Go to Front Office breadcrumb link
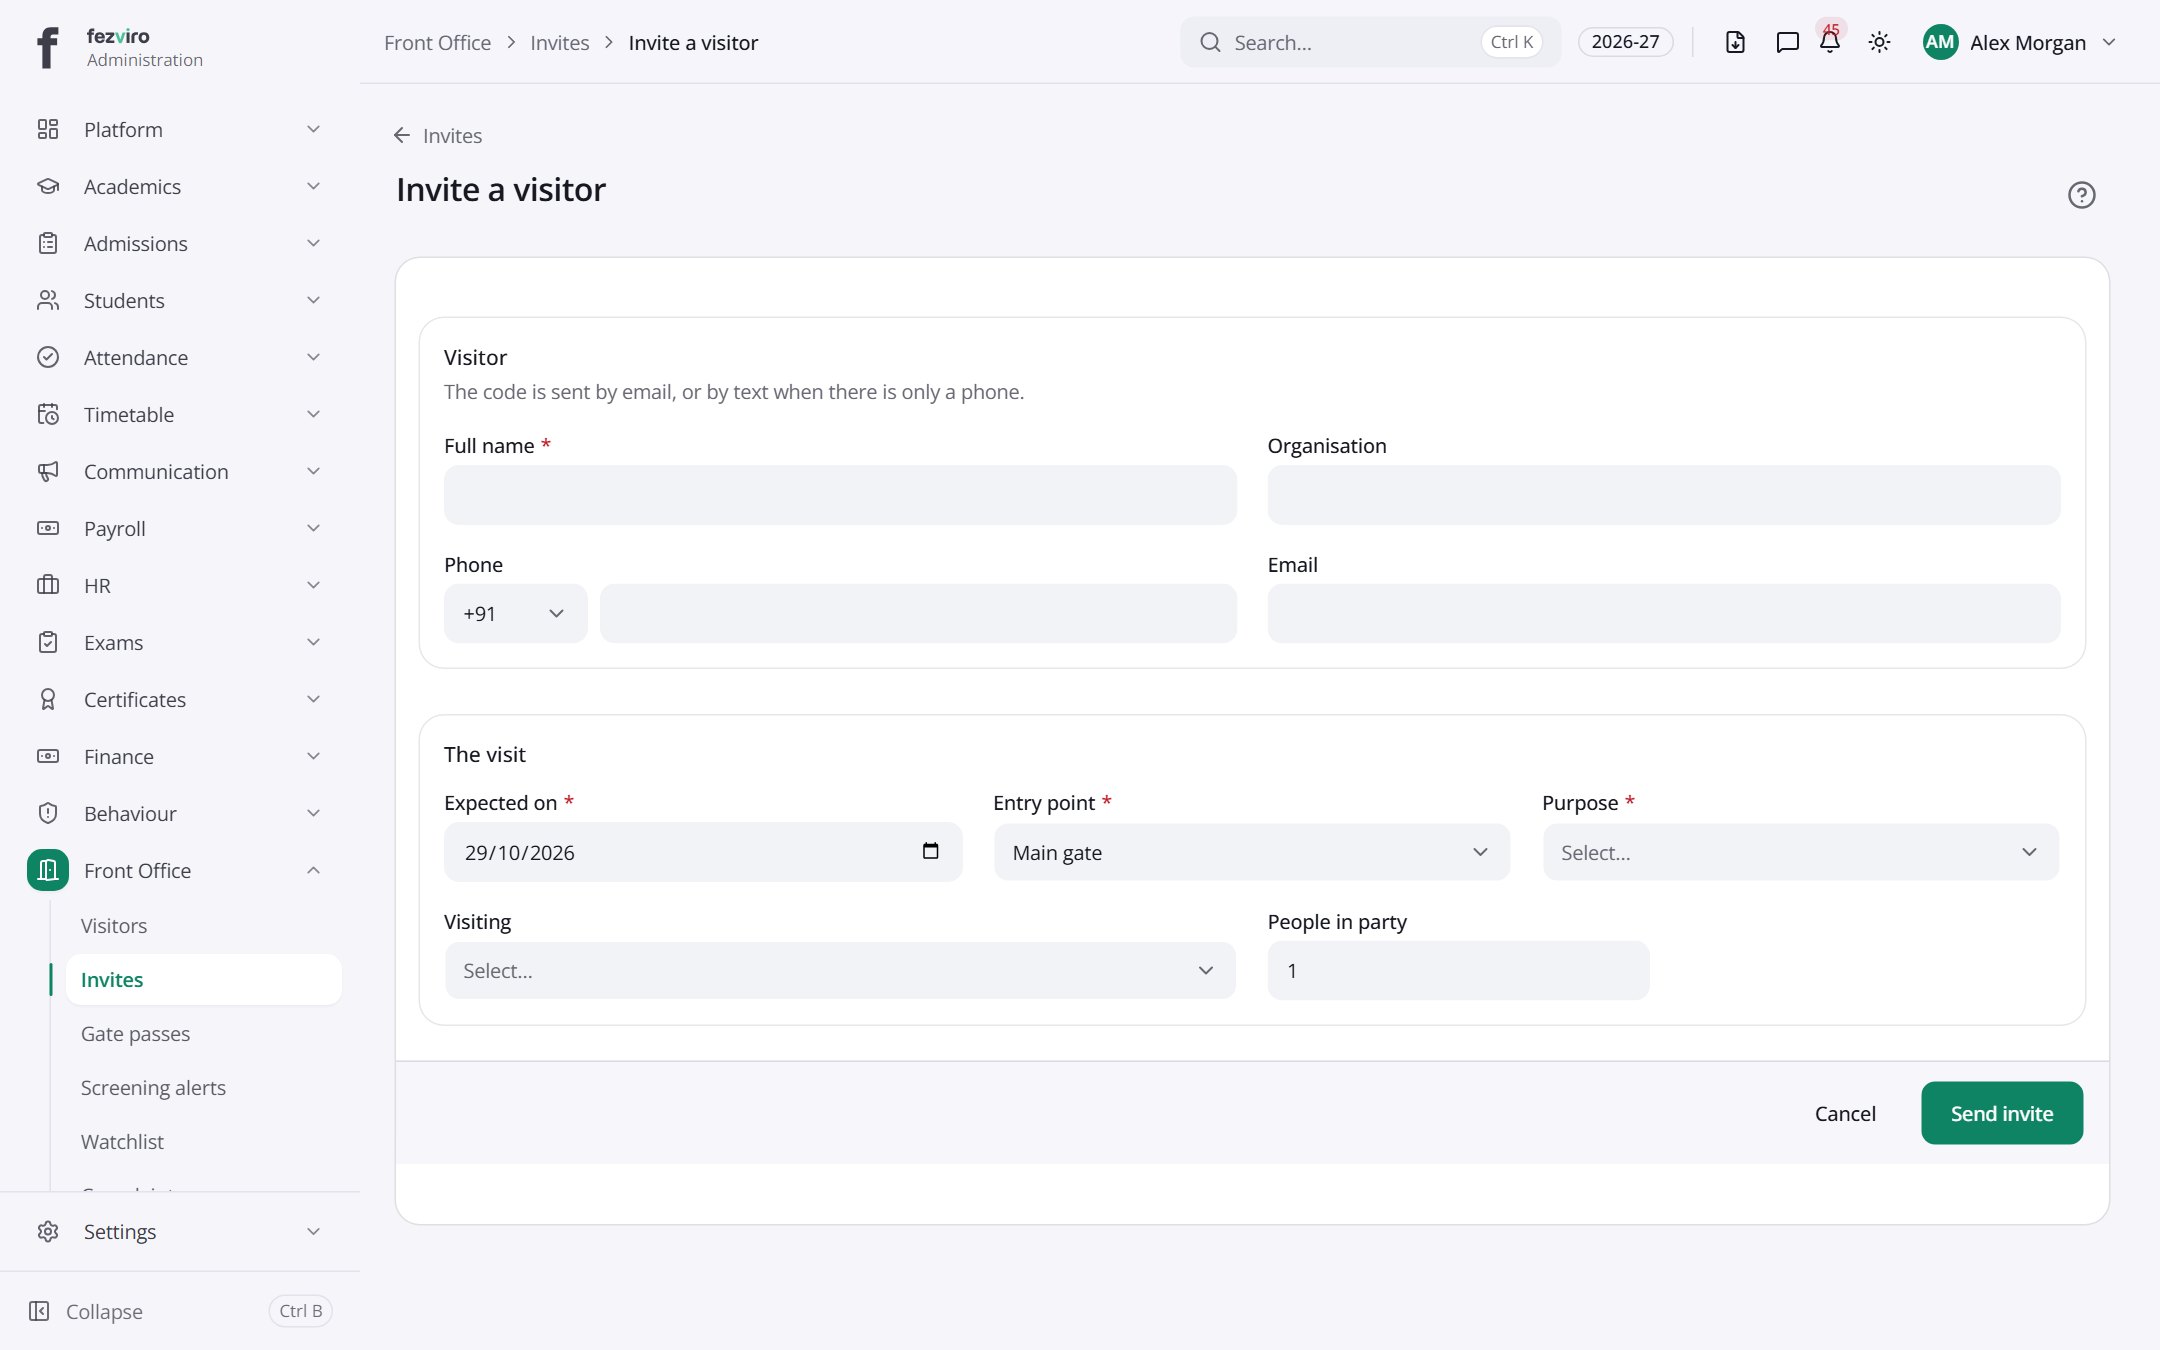Viewport: 2160px width, 1350px height. [x=437, y=42]
